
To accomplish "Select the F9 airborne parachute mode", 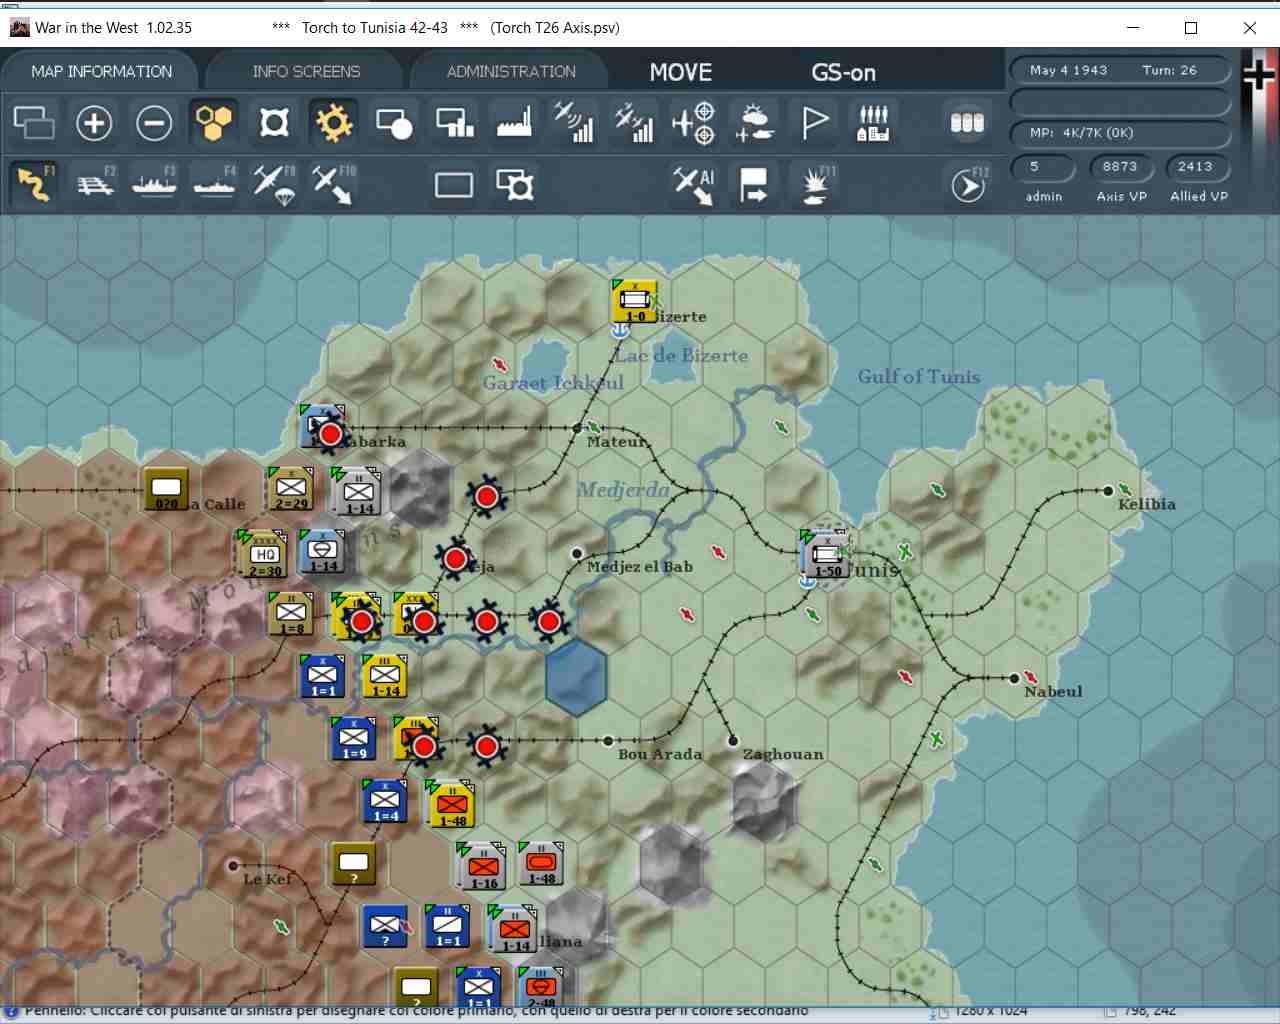I will click(274, 184).
